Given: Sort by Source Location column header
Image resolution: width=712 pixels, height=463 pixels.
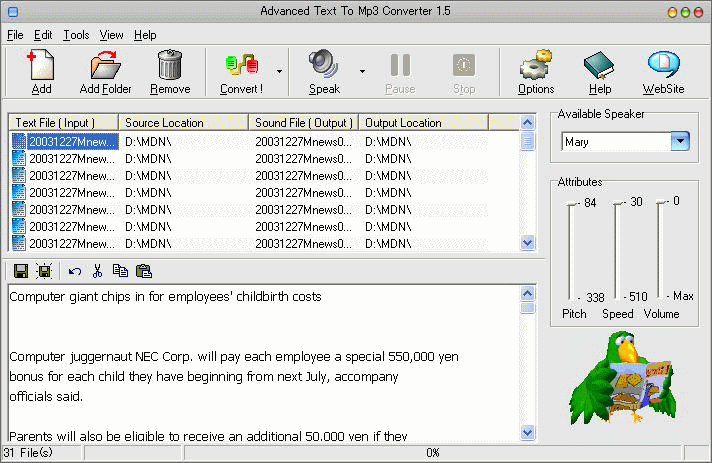Looking at the screenshot, I should coord(183,123).
